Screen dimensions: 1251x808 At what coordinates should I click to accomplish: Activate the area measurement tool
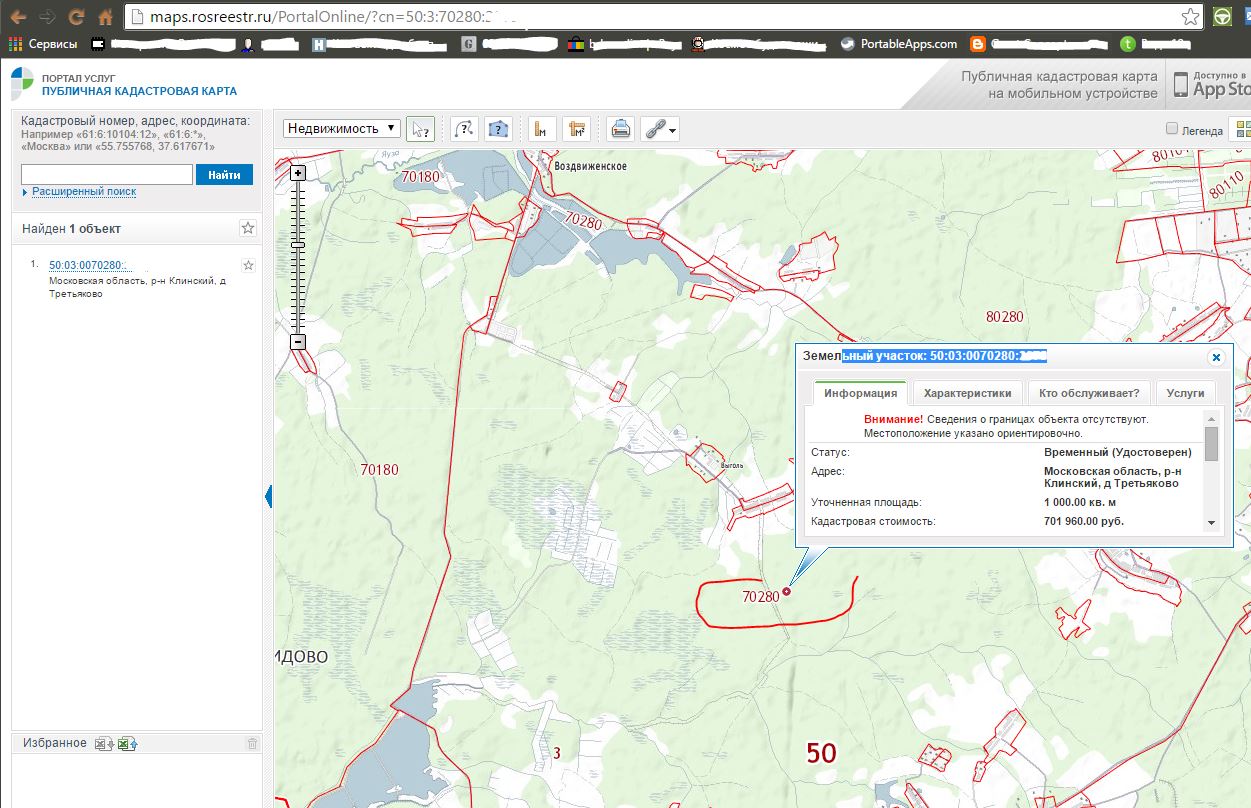click(576, 129)
